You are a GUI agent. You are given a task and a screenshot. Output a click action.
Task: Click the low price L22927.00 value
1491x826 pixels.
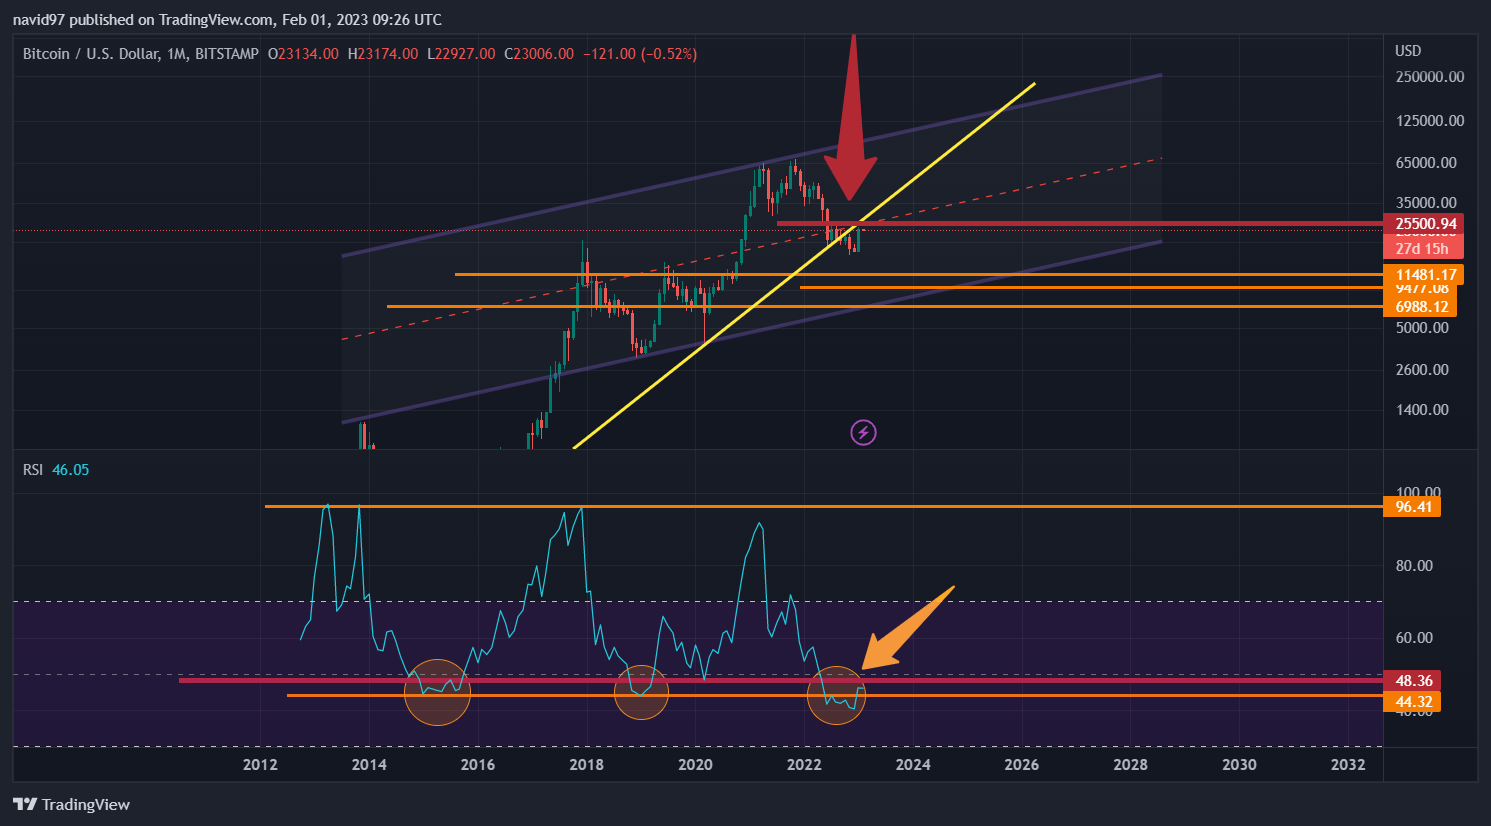click(461, 54)
